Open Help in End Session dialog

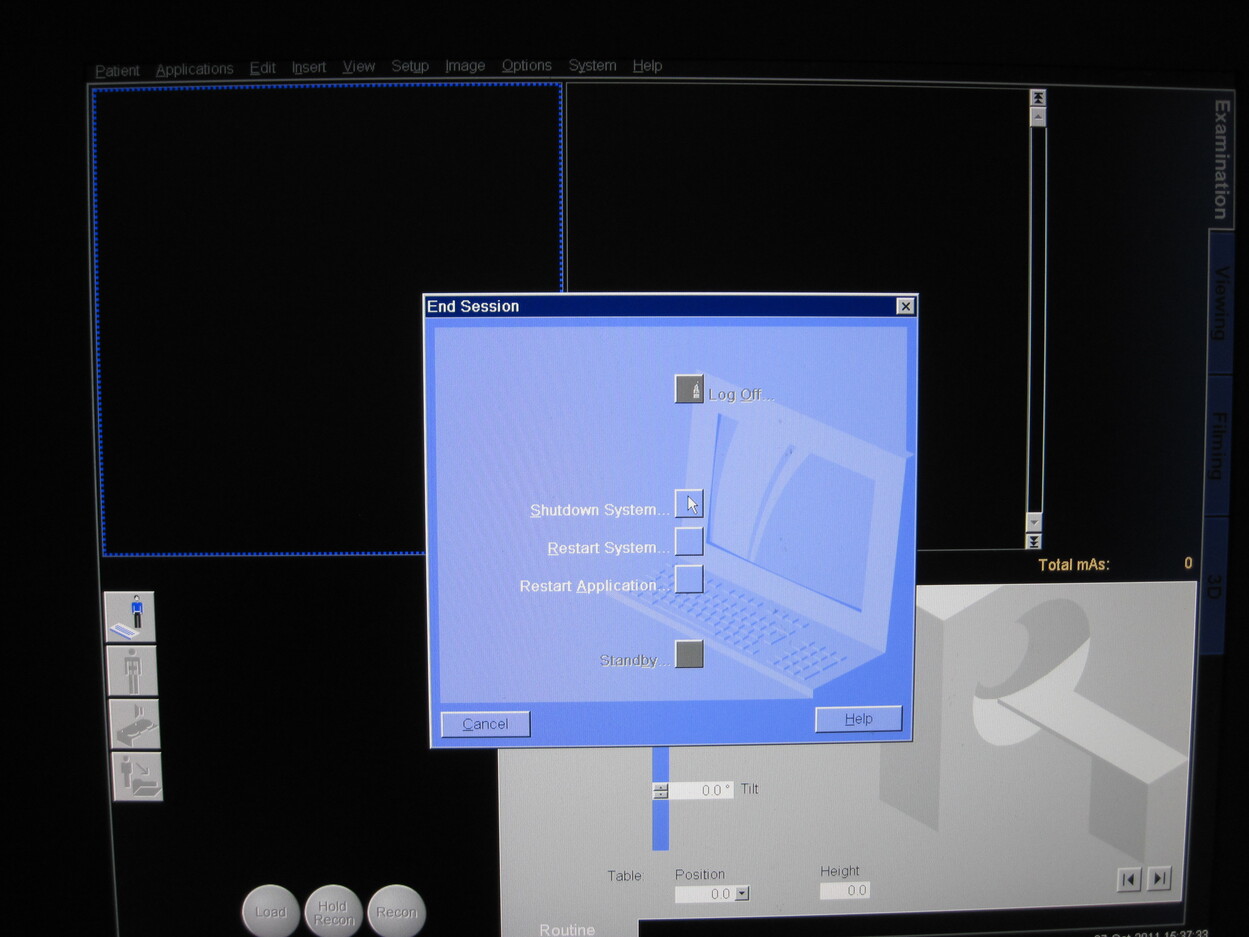[858, 719]
